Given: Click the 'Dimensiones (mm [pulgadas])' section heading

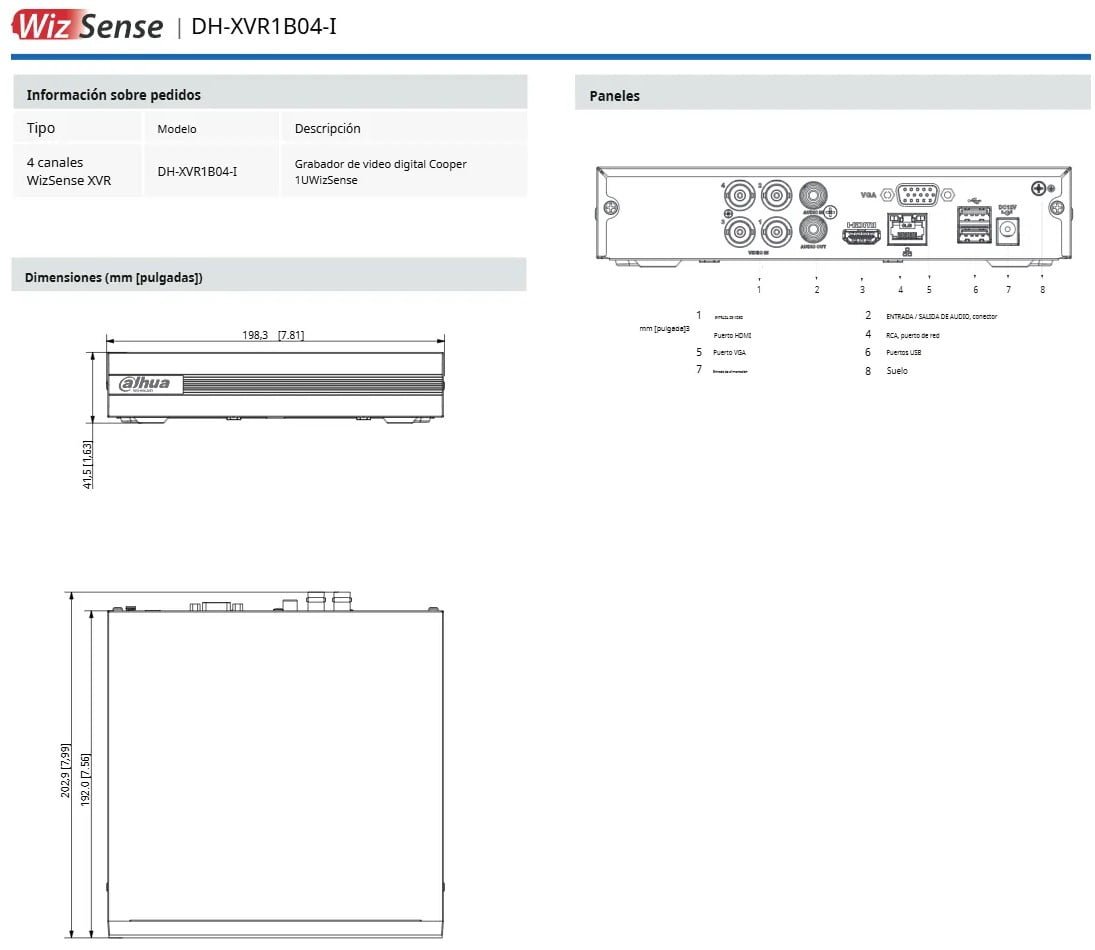Looking at the screenshot, I should 114,277.
